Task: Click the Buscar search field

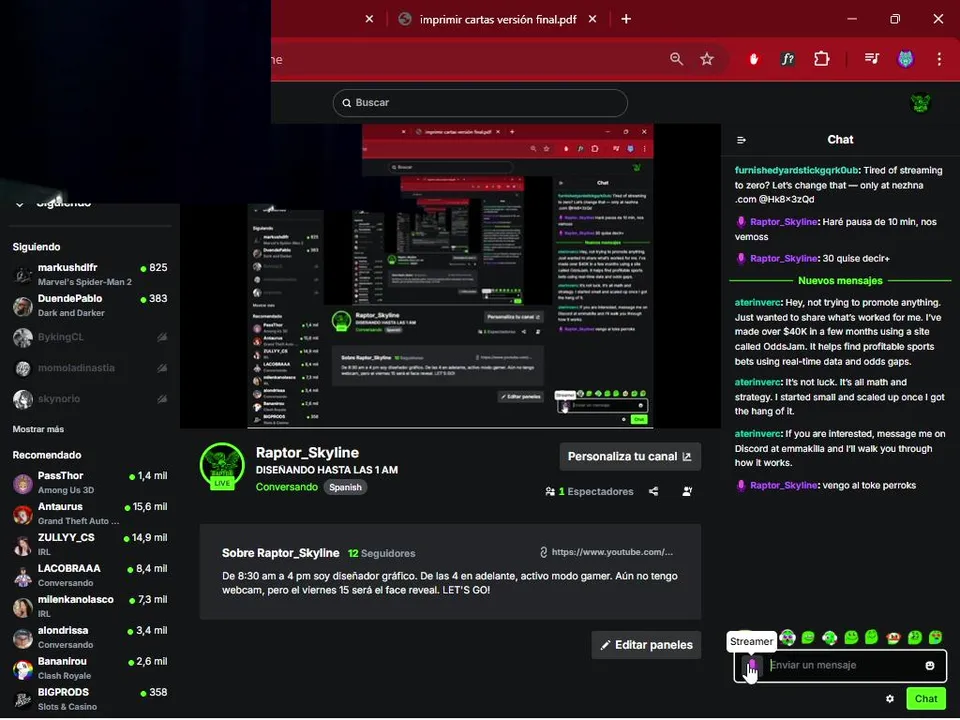Action: tap(480, 103)
